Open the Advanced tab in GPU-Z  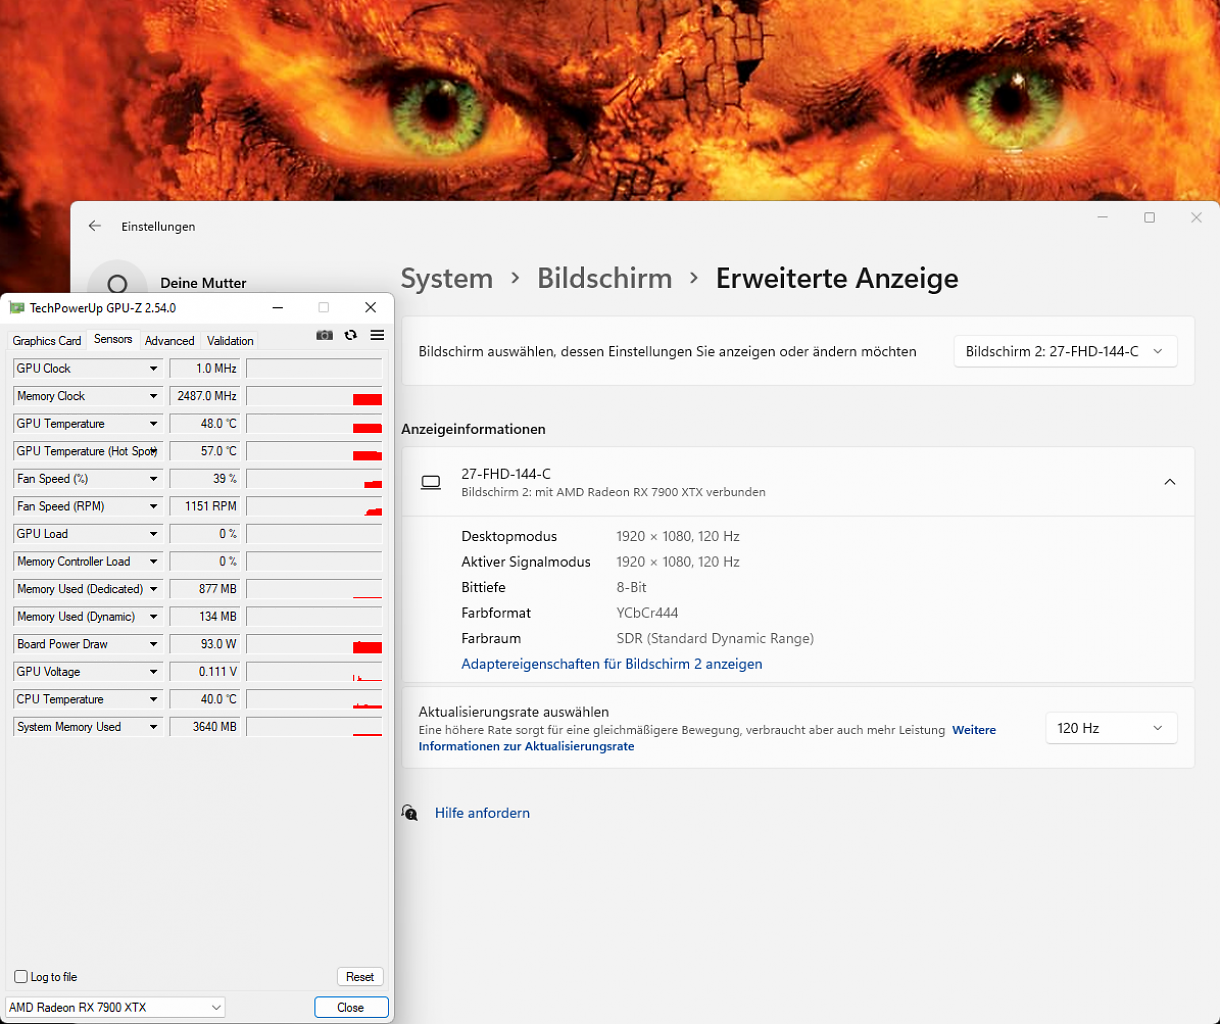[x=170, y=341]
